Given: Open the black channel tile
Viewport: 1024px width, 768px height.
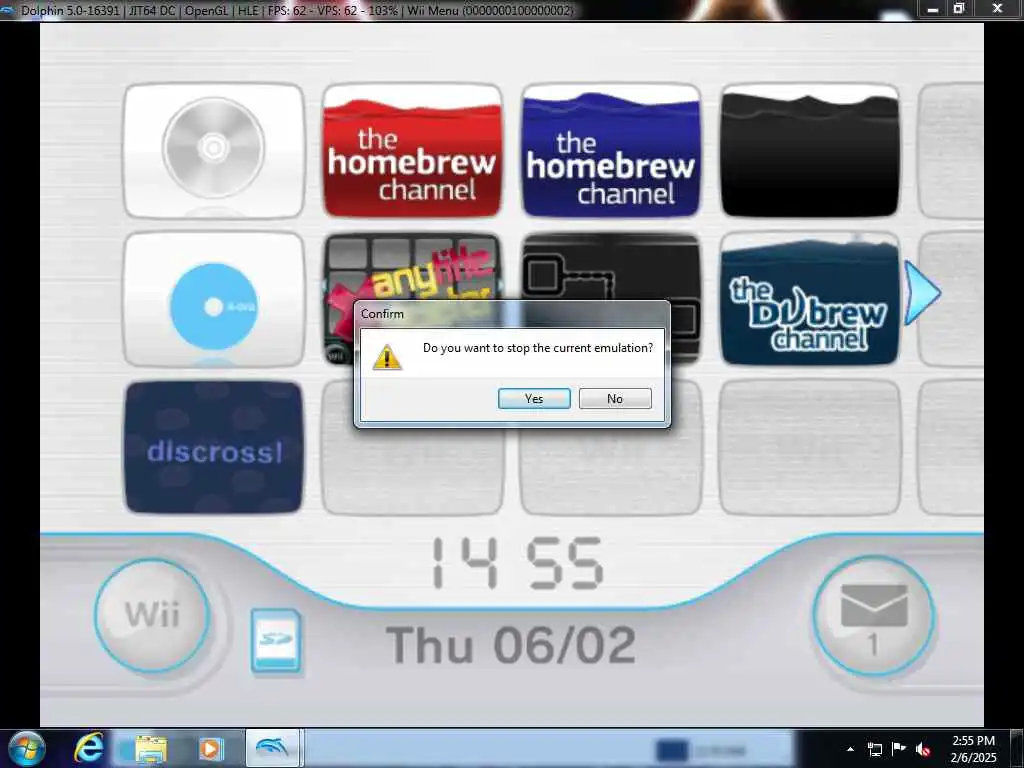Looking at the screenshot, I should 810,150.
